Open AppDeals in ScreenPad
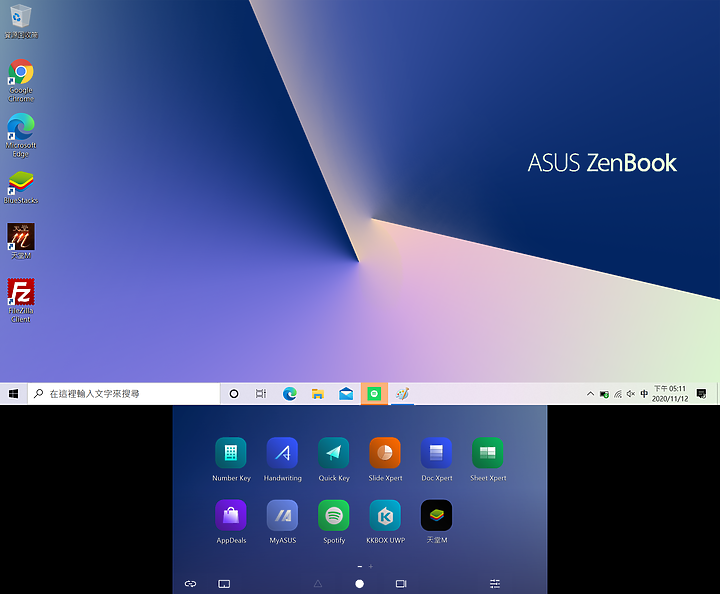Viewport: 720px width, 594px height. tap(231, 521)
